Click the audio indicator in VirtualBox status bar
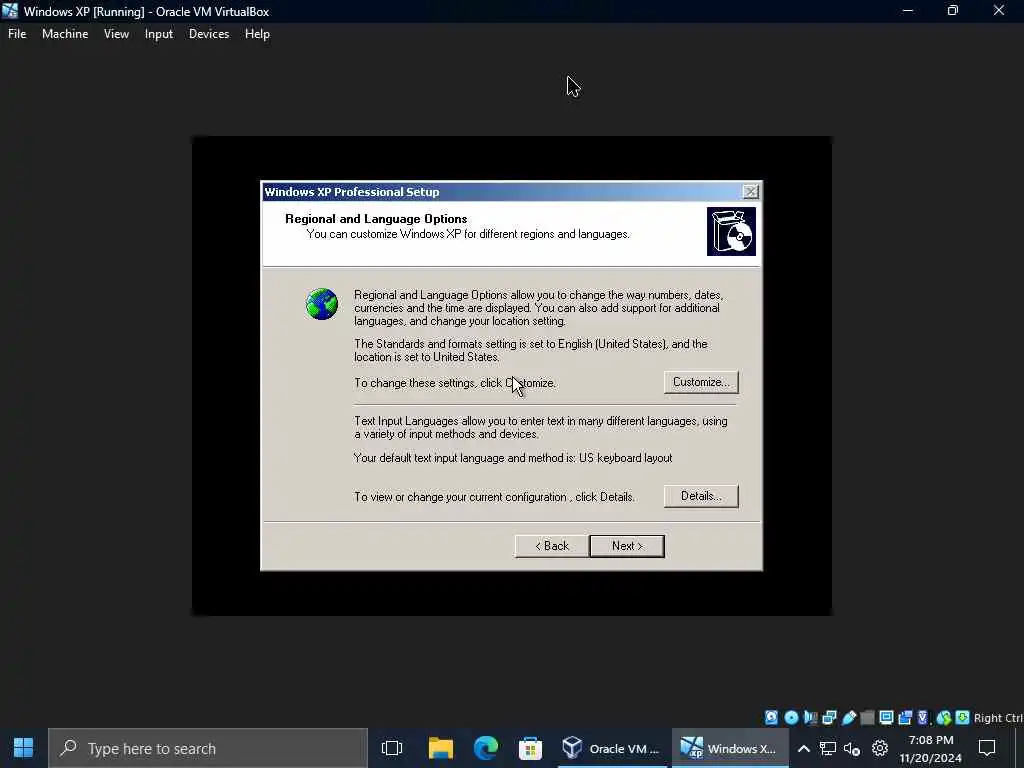This screenshot has width=1024, height=768. pyautogui.click(x=810, y=718)
